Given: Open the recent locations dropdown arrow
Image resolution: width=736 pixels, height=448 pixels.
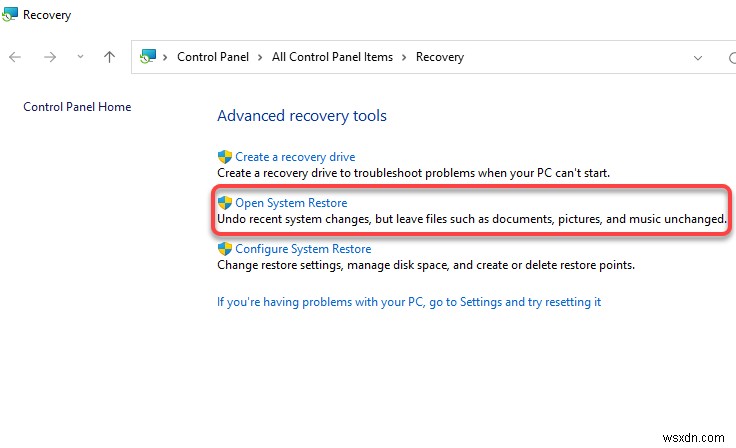Looking at the screenshot, I should (80, 57).
